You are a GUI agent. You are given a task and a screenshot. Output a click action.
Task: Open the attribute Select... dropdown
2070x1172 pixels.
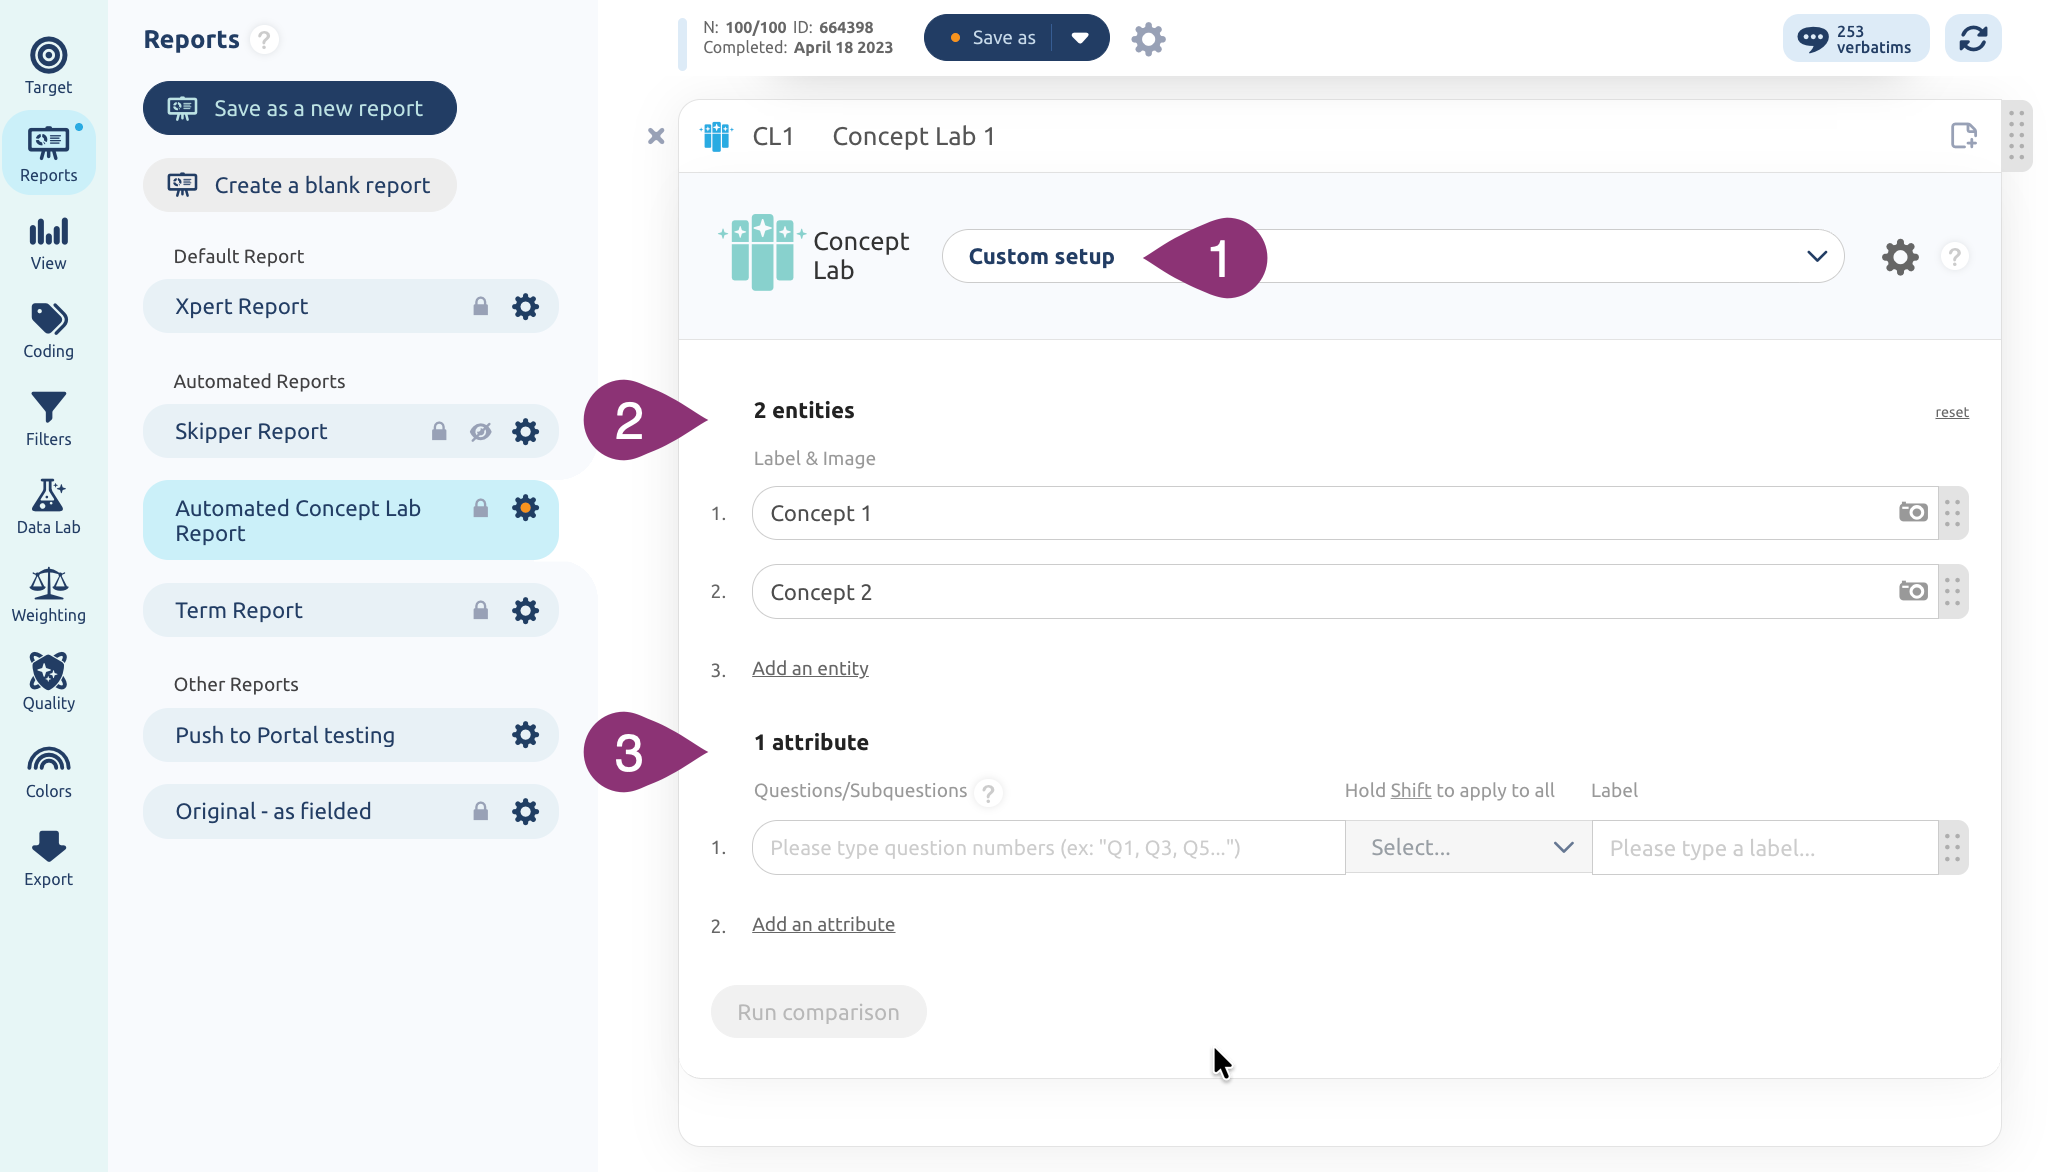coord(1469,848)
